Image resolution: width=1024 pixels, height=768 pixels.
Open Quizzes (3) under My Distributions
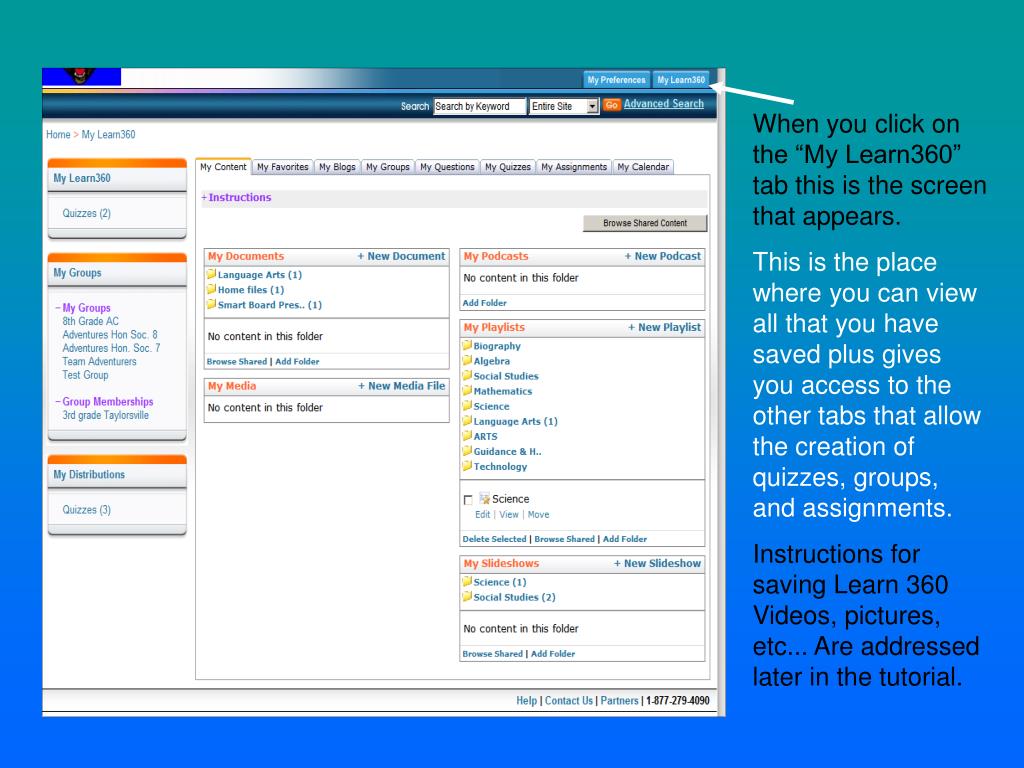click(x=87, y=510)
